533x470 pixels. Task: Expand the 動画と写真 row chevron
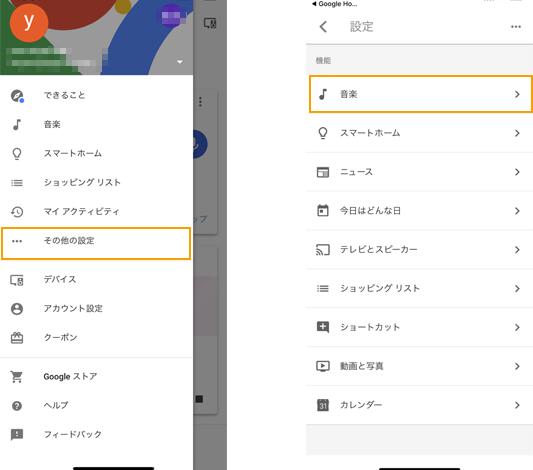(517, 366)
